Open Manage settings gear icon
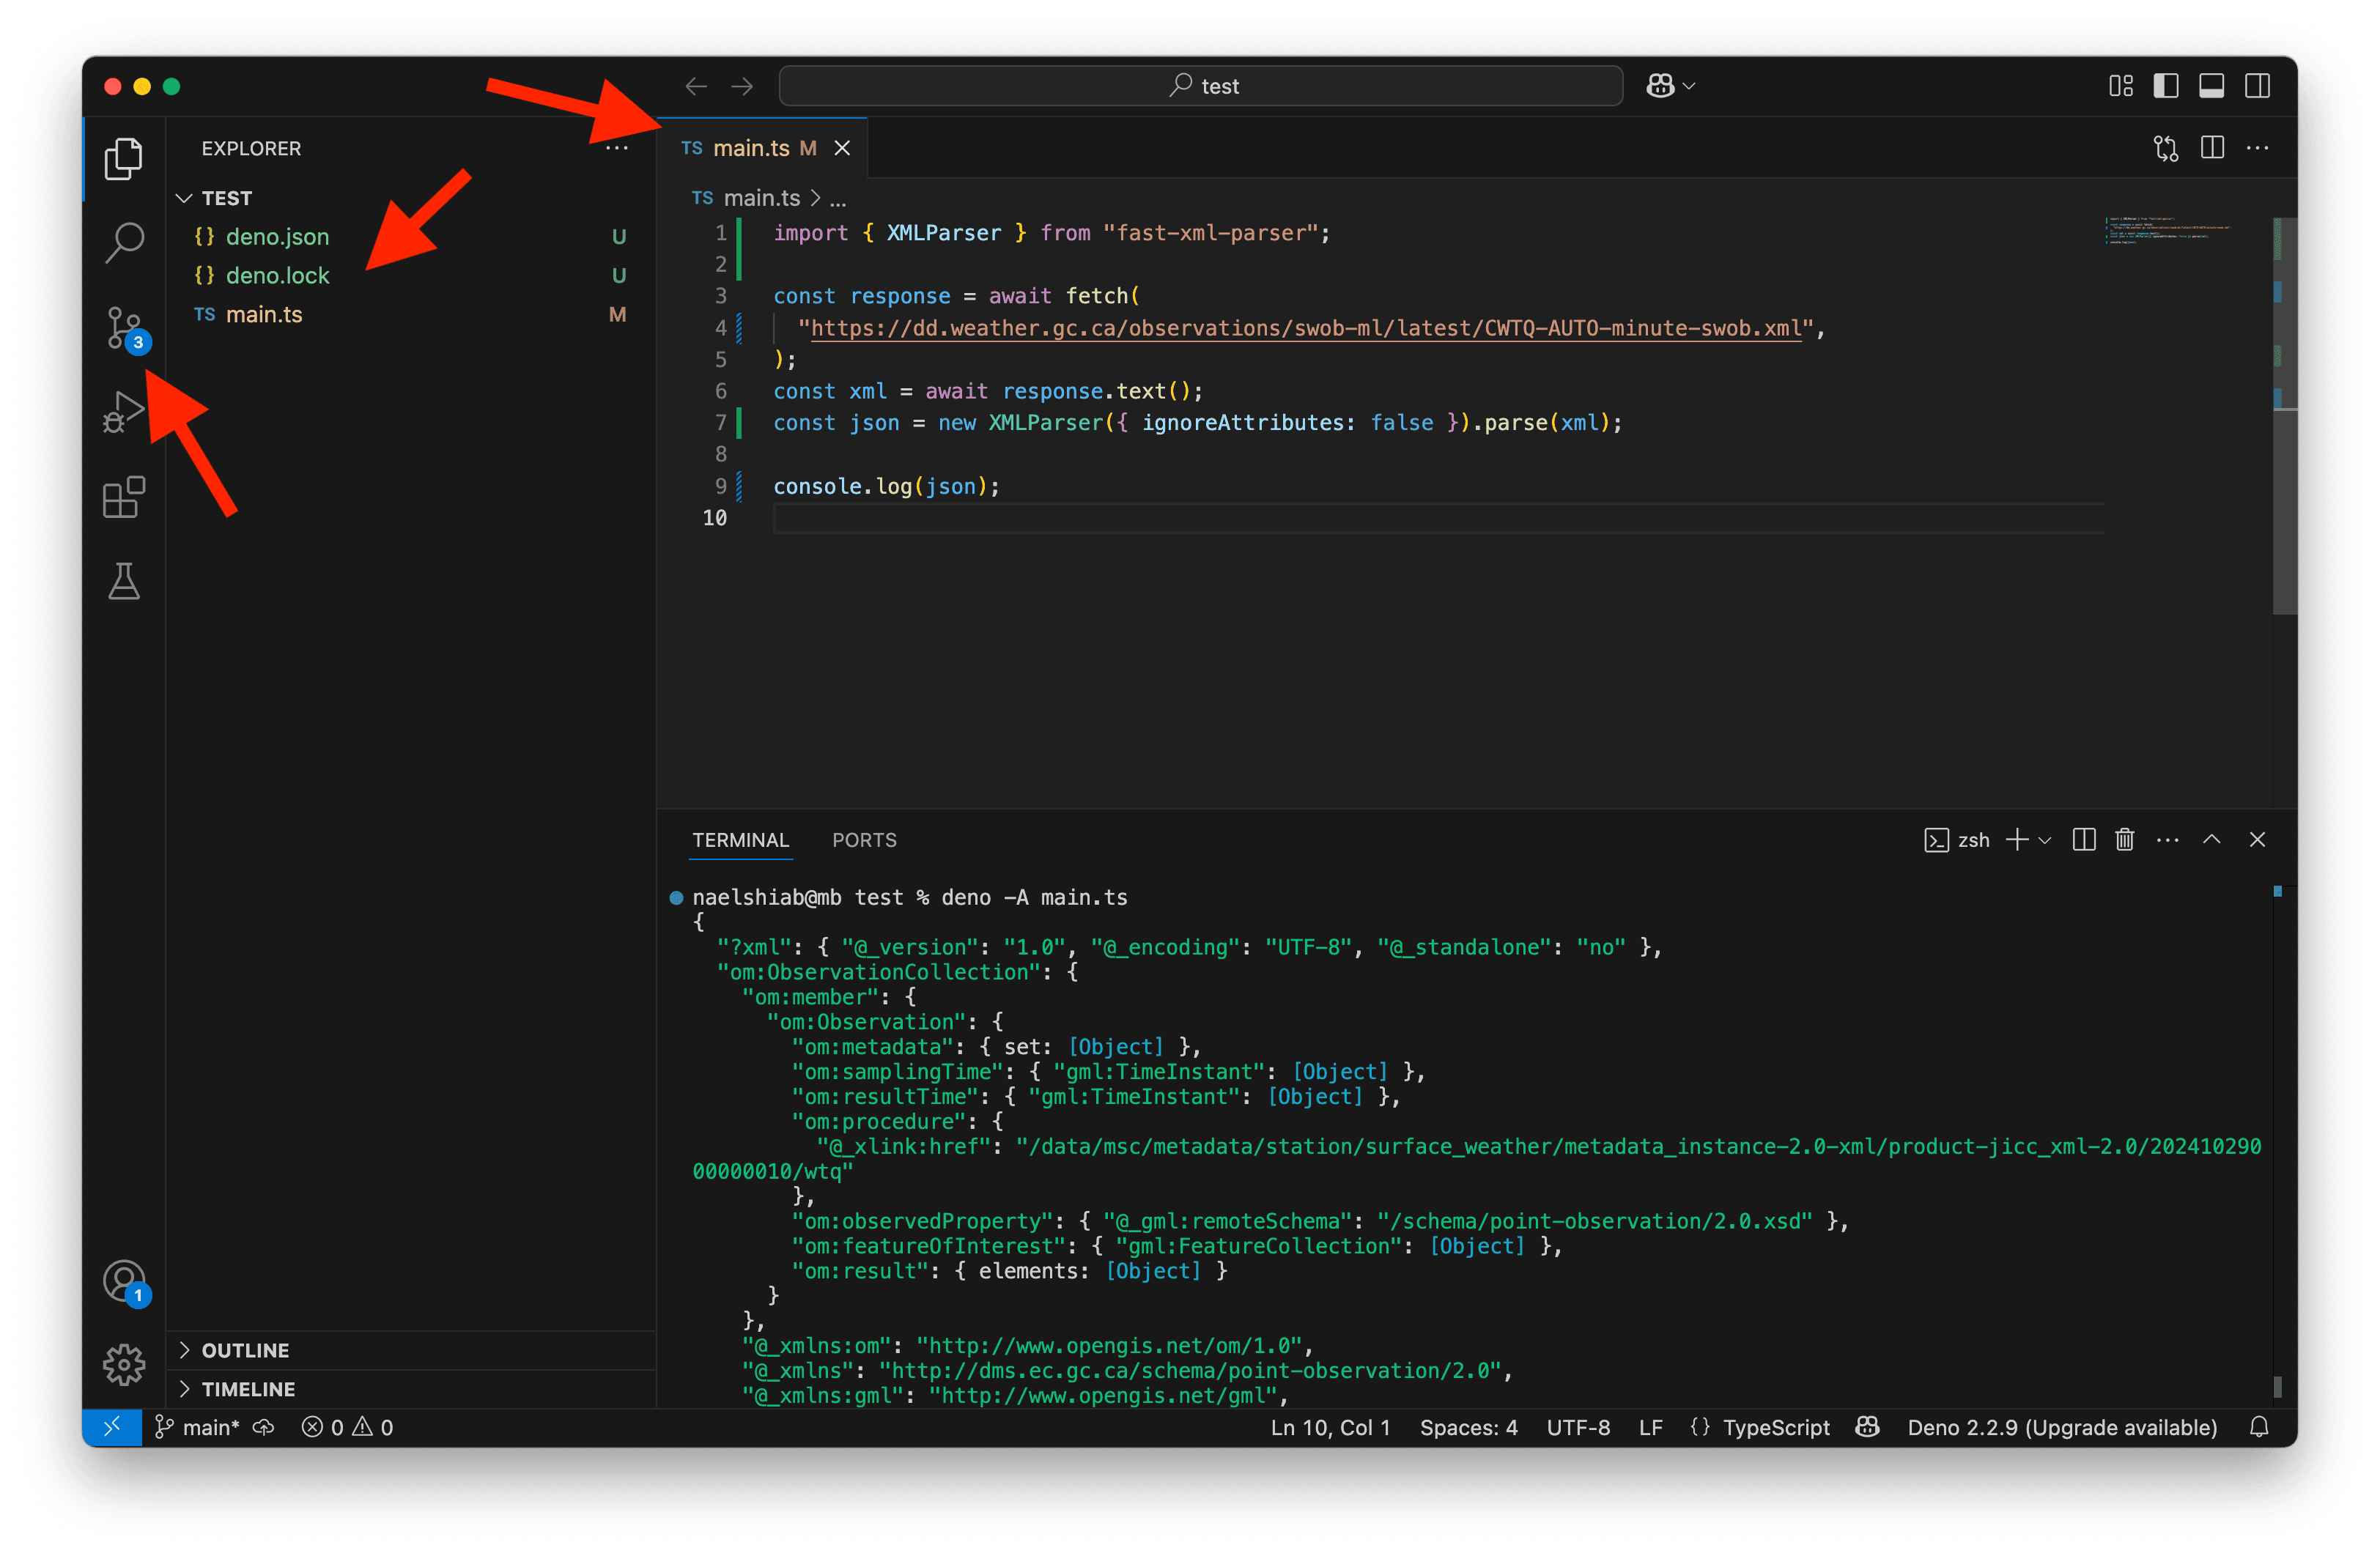 (124, 1364)
